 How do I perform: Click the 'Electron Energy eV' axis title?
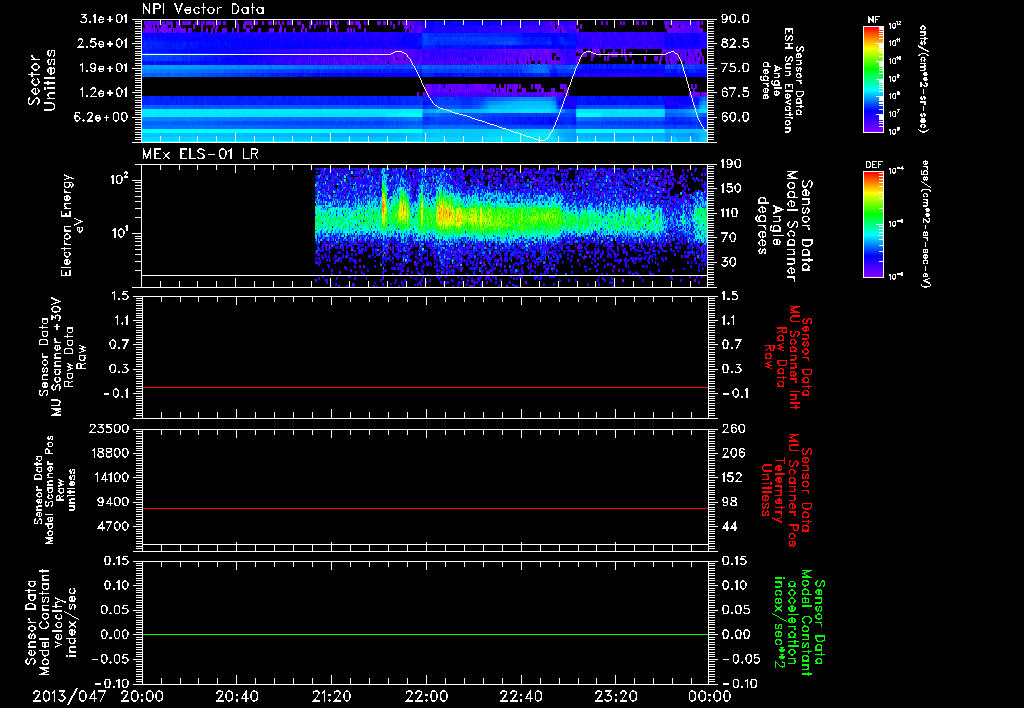(73, 225)
